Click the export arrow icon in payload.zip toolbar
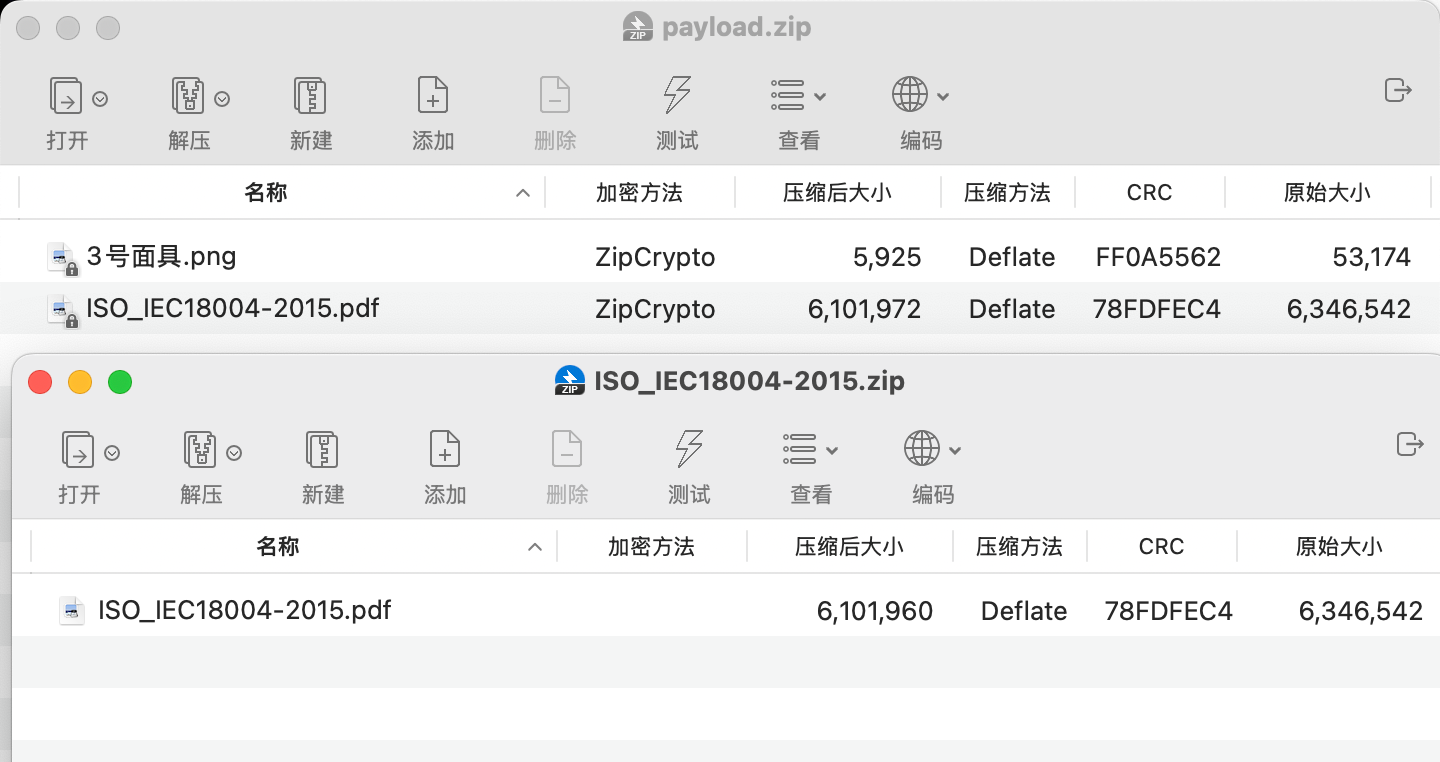 1398,90
